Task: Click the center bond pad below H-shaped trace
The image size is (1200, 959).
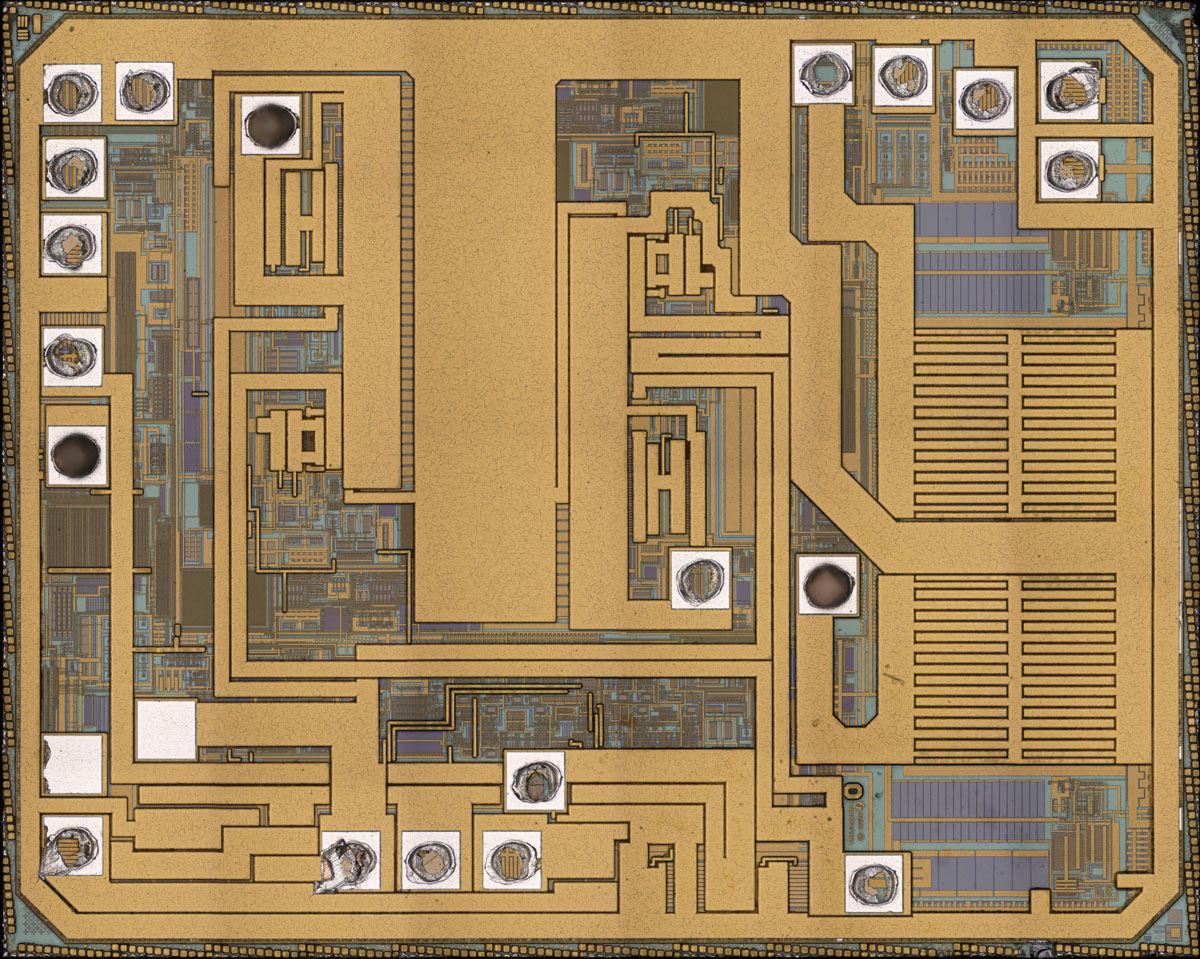Action: click(700, 578)
